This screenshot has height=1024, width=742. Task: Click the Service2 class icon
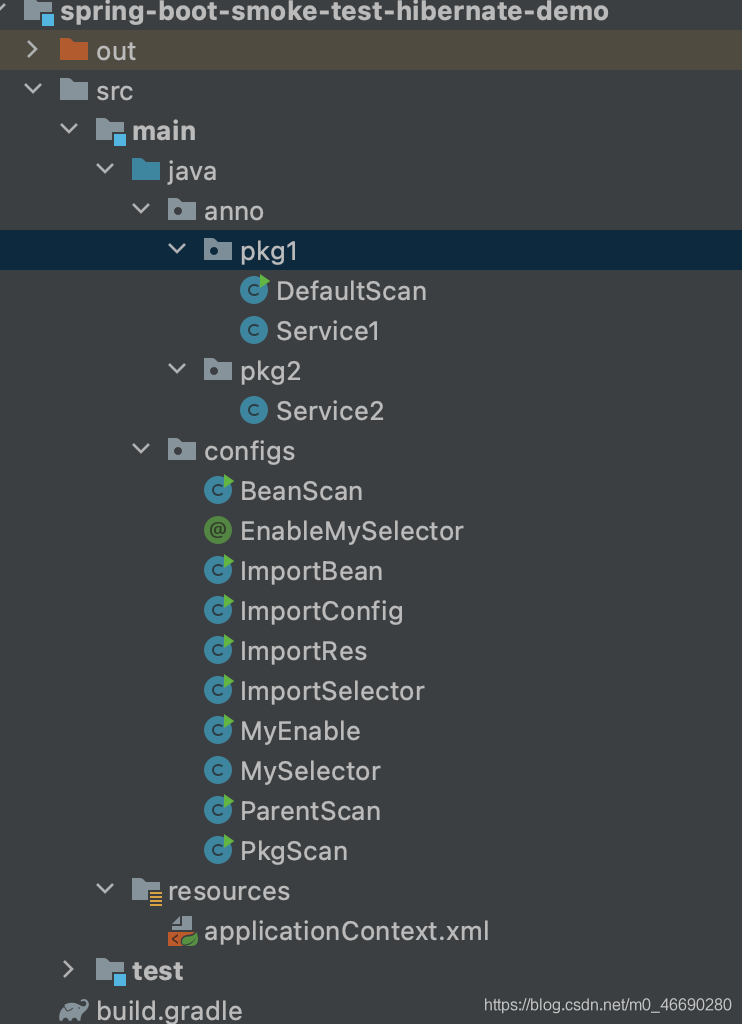[254, 411]
